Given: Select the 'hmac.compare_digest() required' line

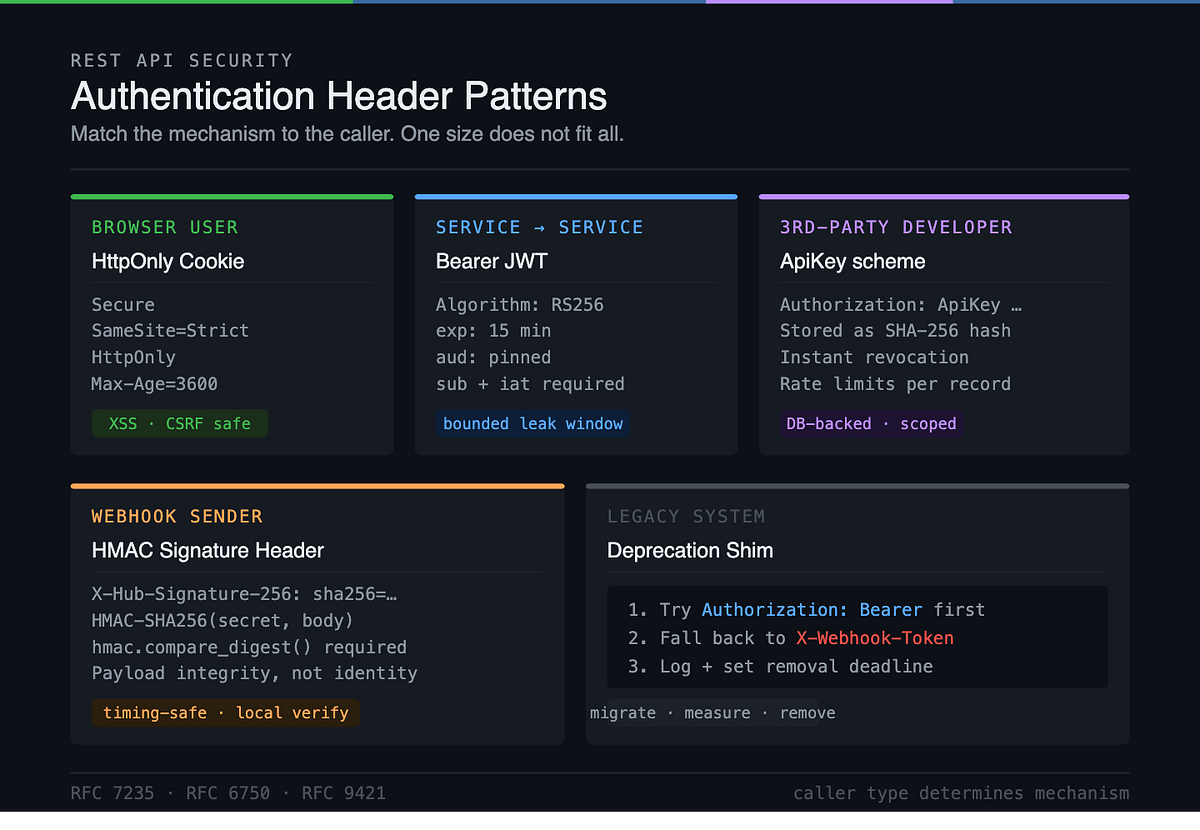Looking at the screenshot, I should 249,647.
